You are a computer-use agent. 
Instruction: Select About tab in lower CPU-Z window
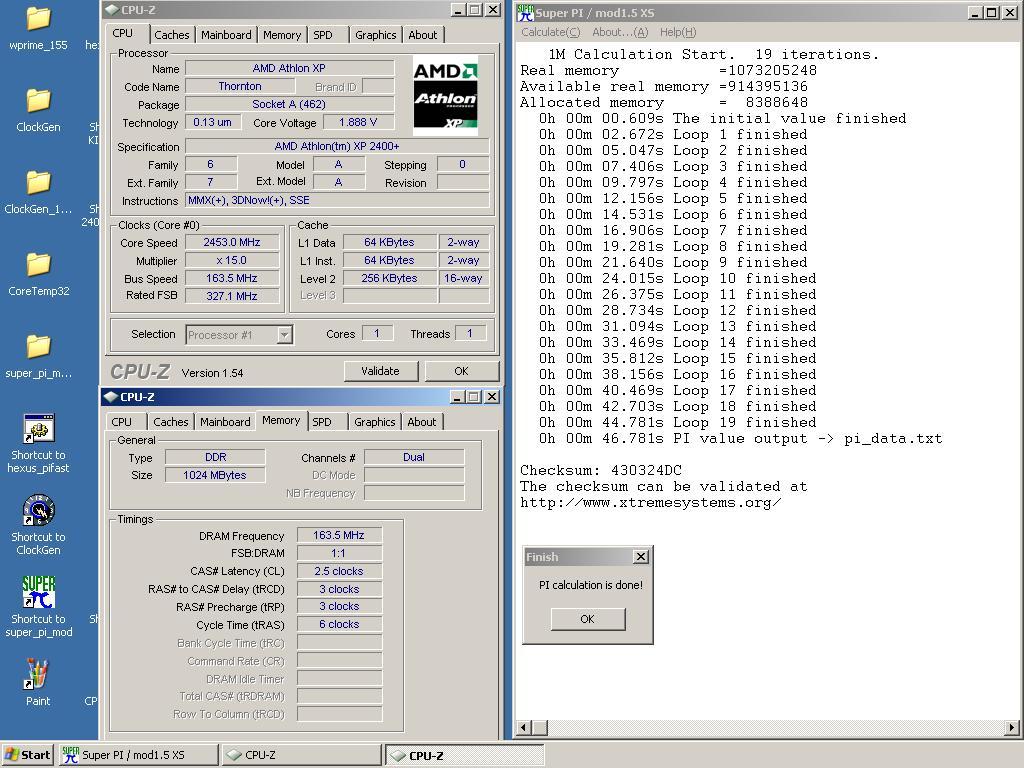point(422,422)
